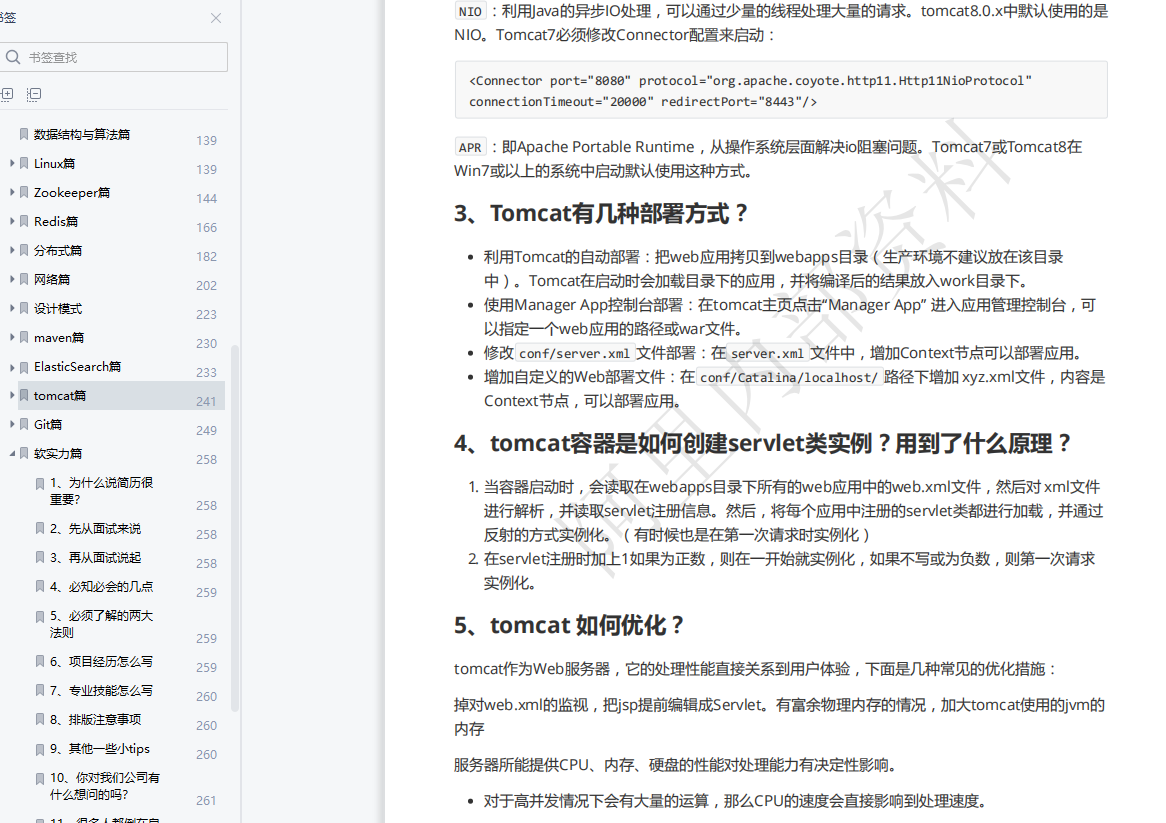Click the bookmark icon beside ElasticSearch篇
The width and height of the screenshot is (1166, 823).
click(24, 366)
